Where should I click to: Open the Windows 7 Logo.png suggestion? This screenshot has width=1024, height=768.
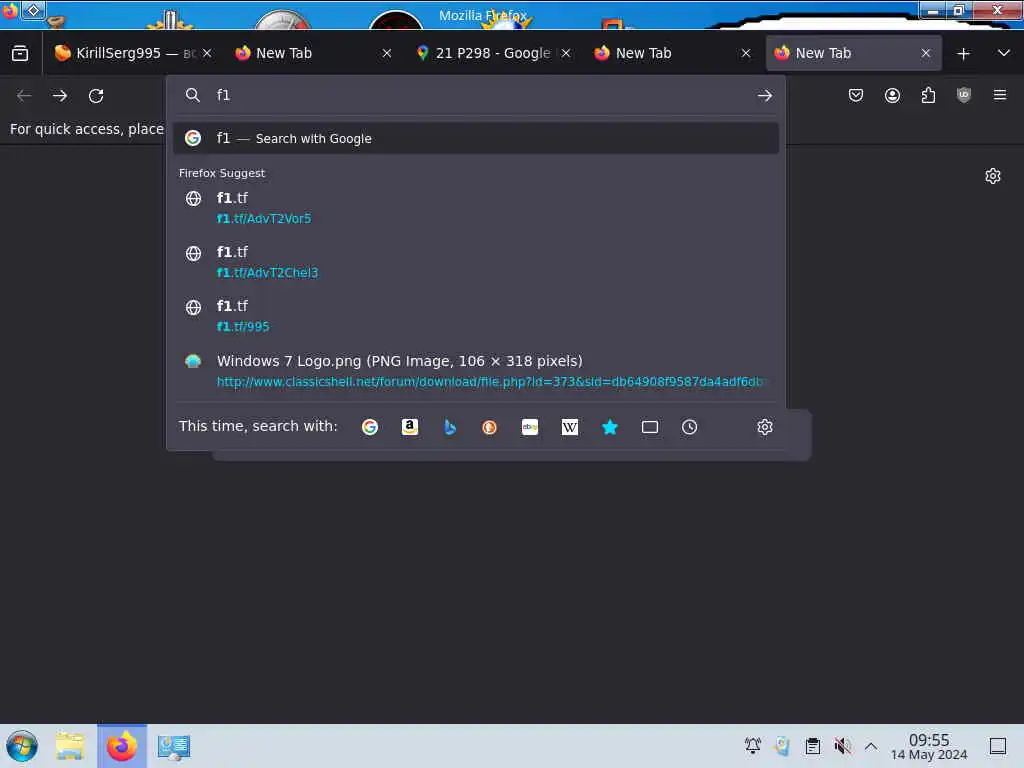(475, 371)
